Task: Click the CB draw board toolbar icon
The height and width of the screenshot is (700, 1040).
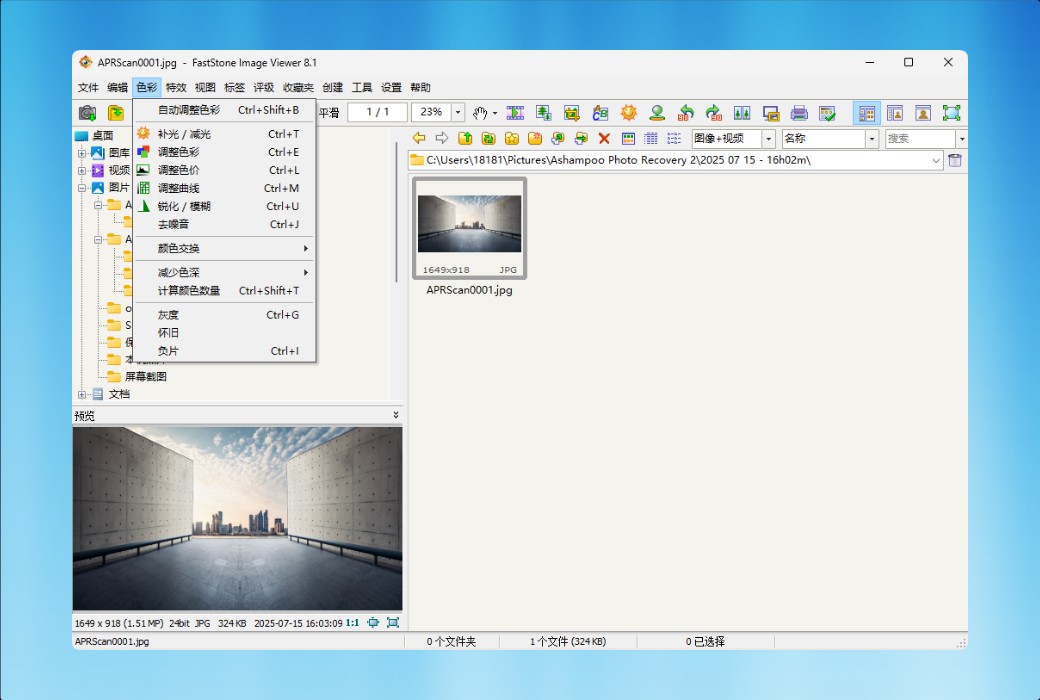Action: point(600,113)
